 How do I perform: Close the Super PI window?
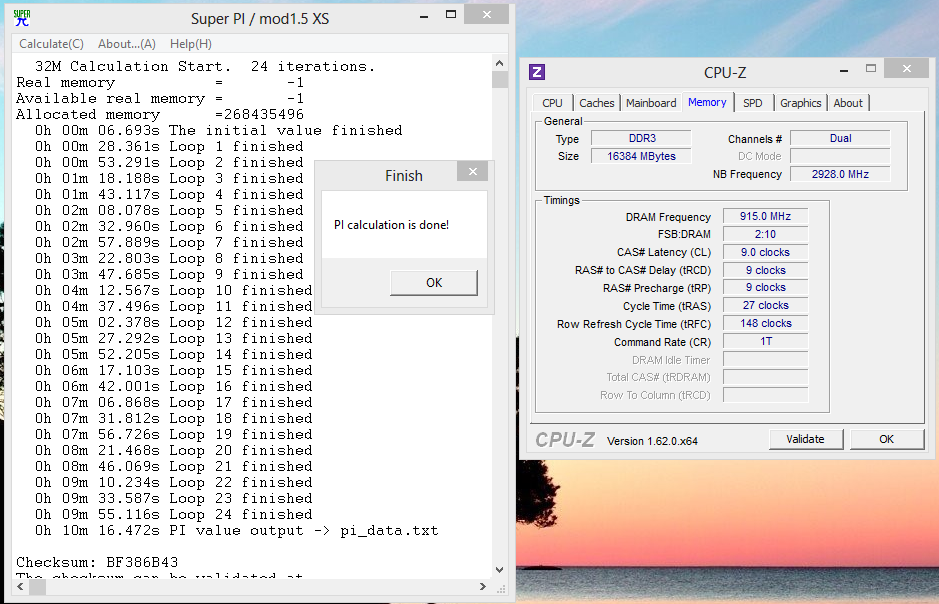487,14
